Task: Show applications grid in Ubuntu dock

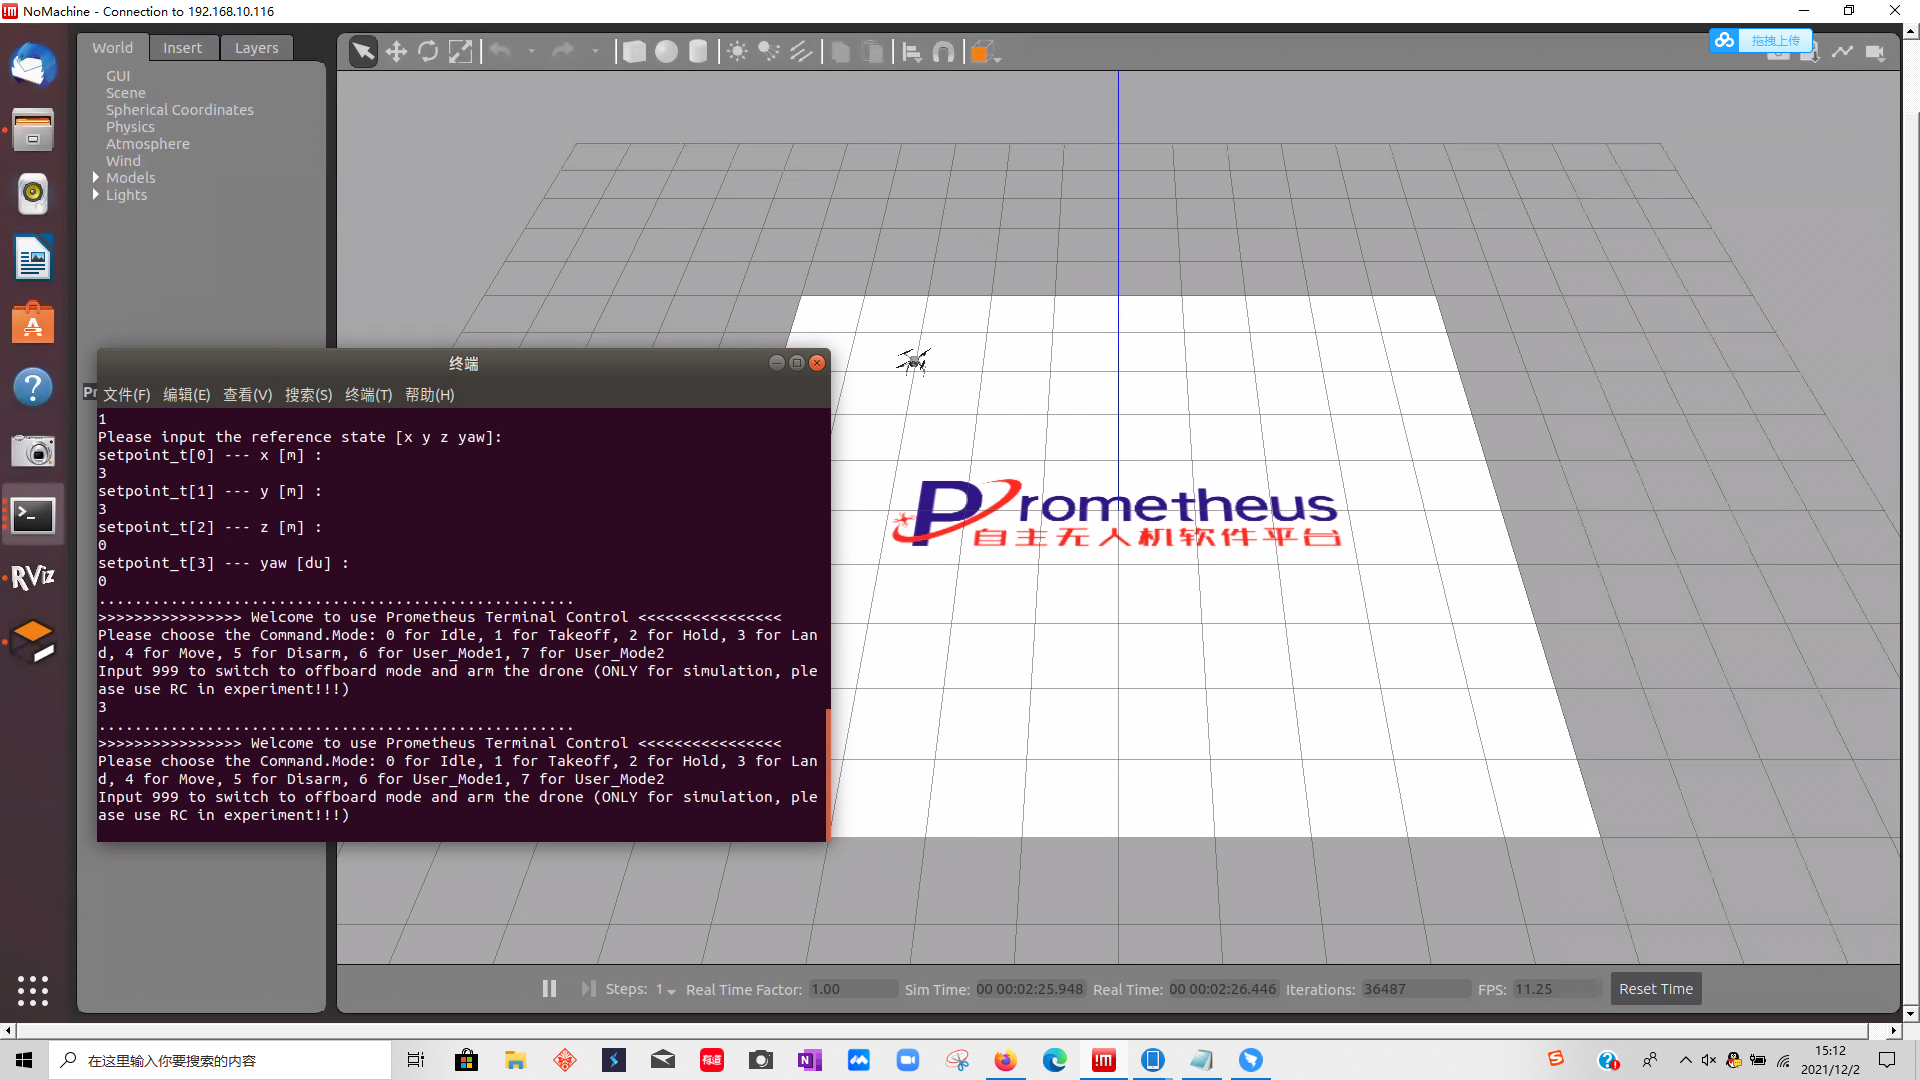Action: click(x=33, y=990)
